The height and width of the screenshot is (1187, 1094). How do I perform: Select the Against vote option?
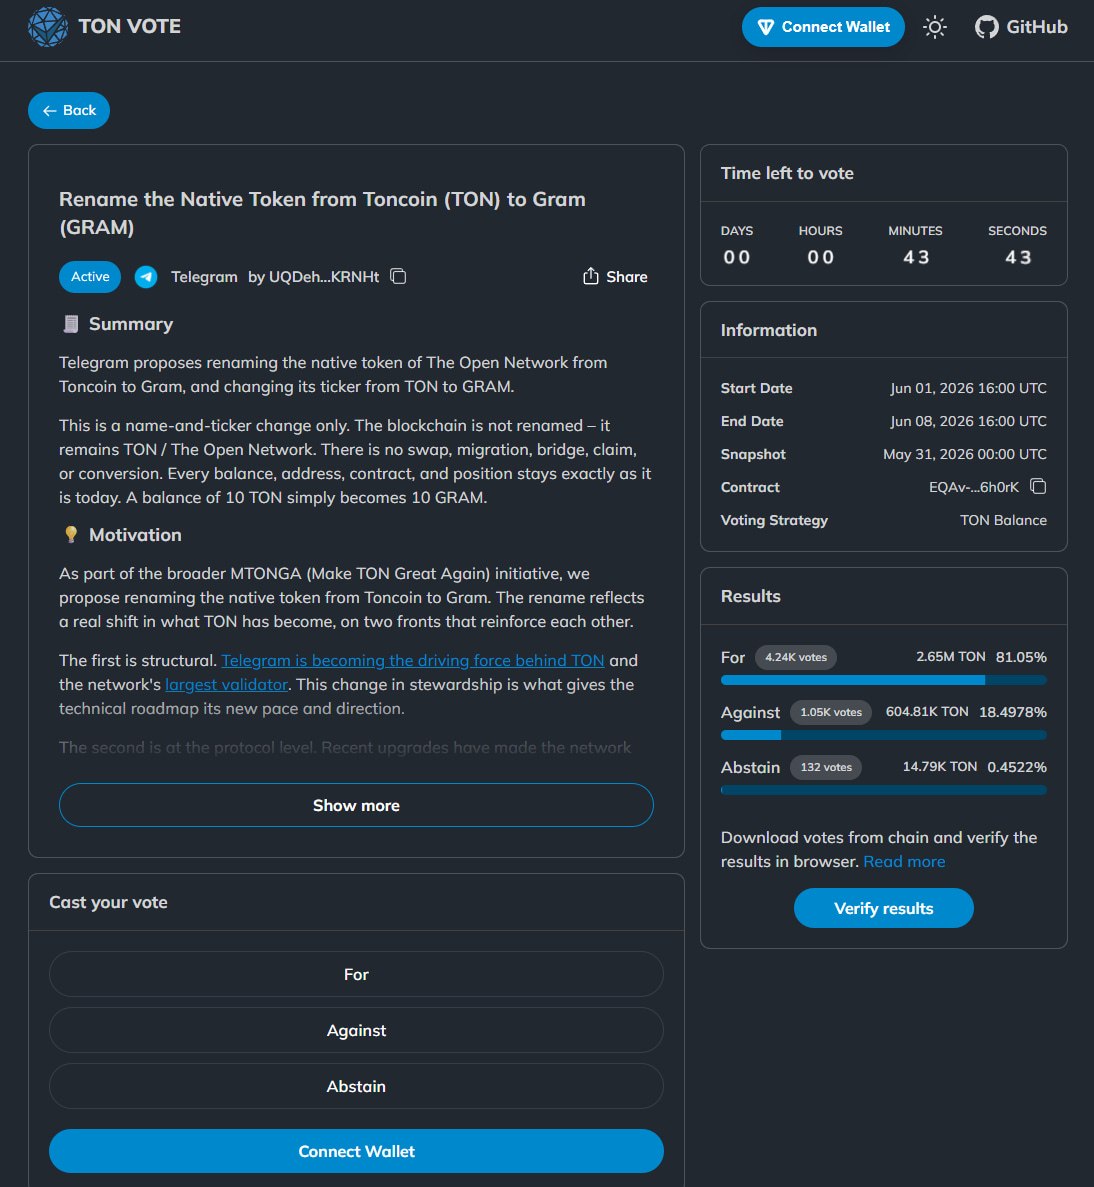356,1030
